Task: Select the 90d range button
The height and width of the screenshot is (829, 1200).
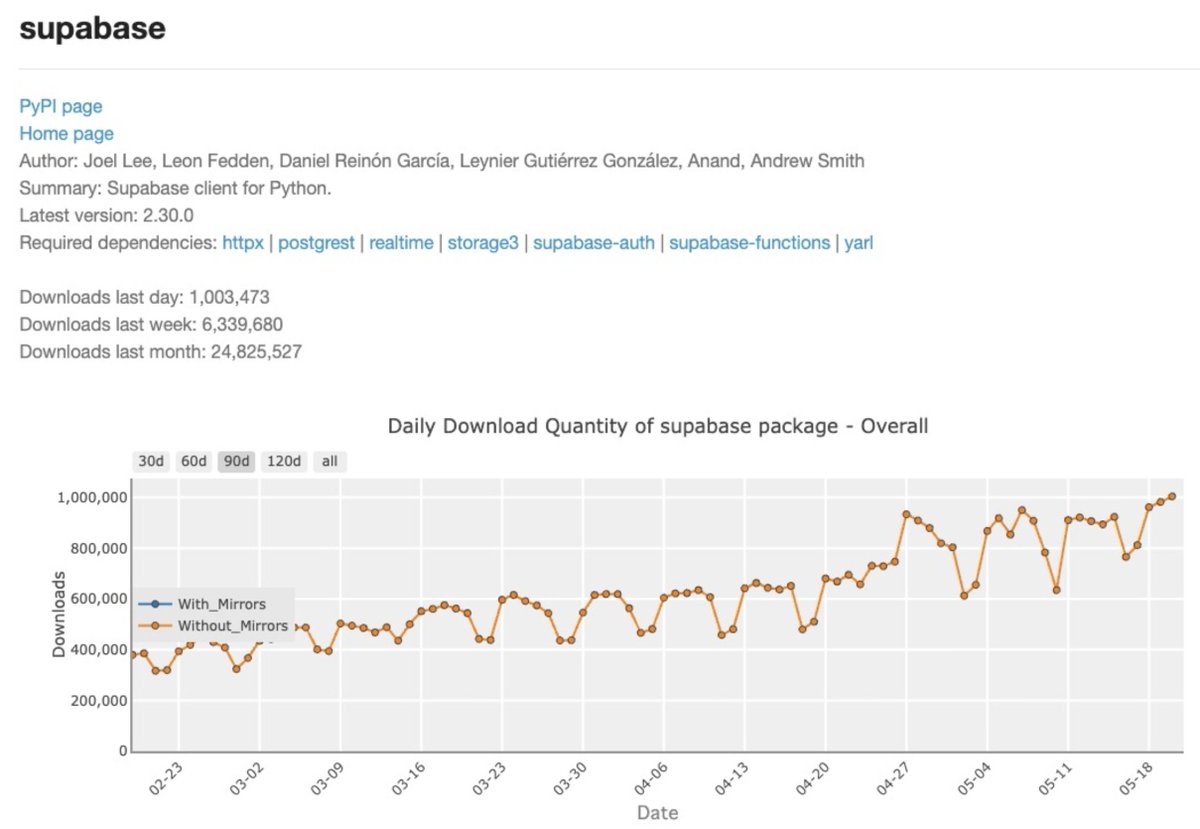Action: click(236, 461)
